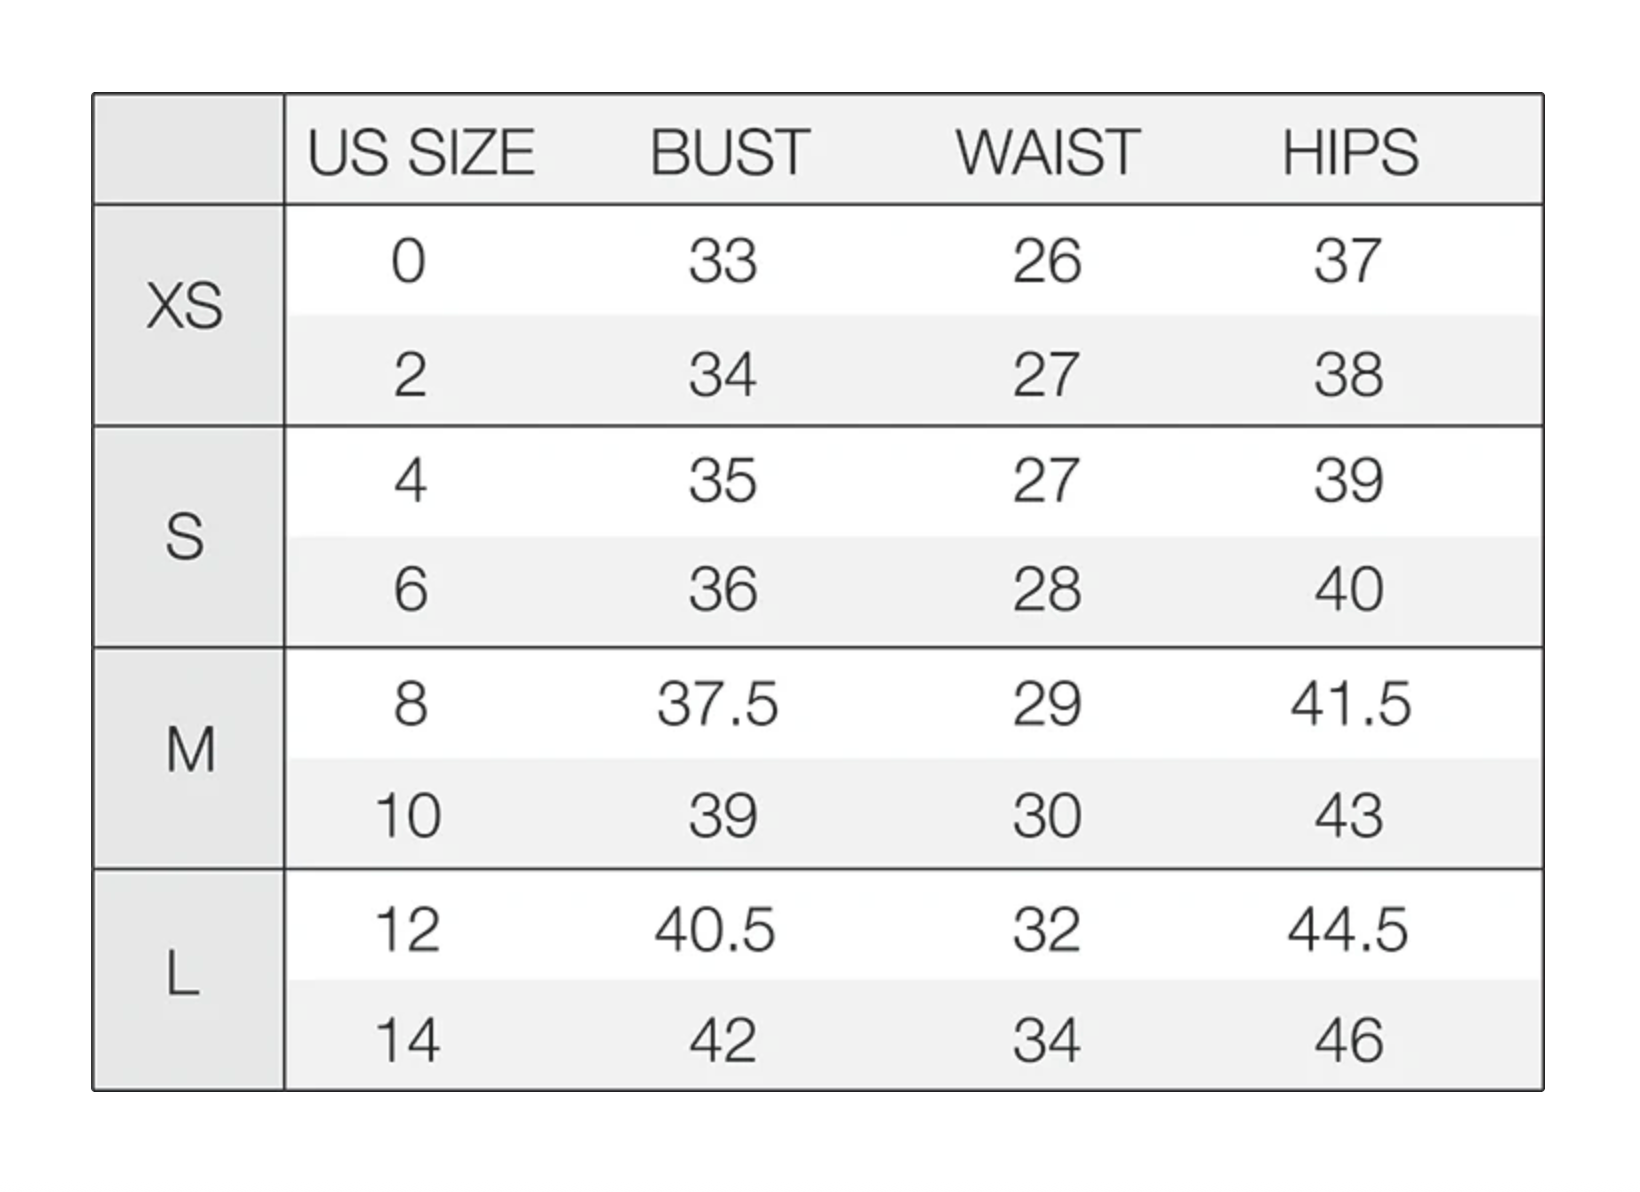Click the HIPS column header
This screenshot has width=1640, height=1192.
pos(1350,153)
